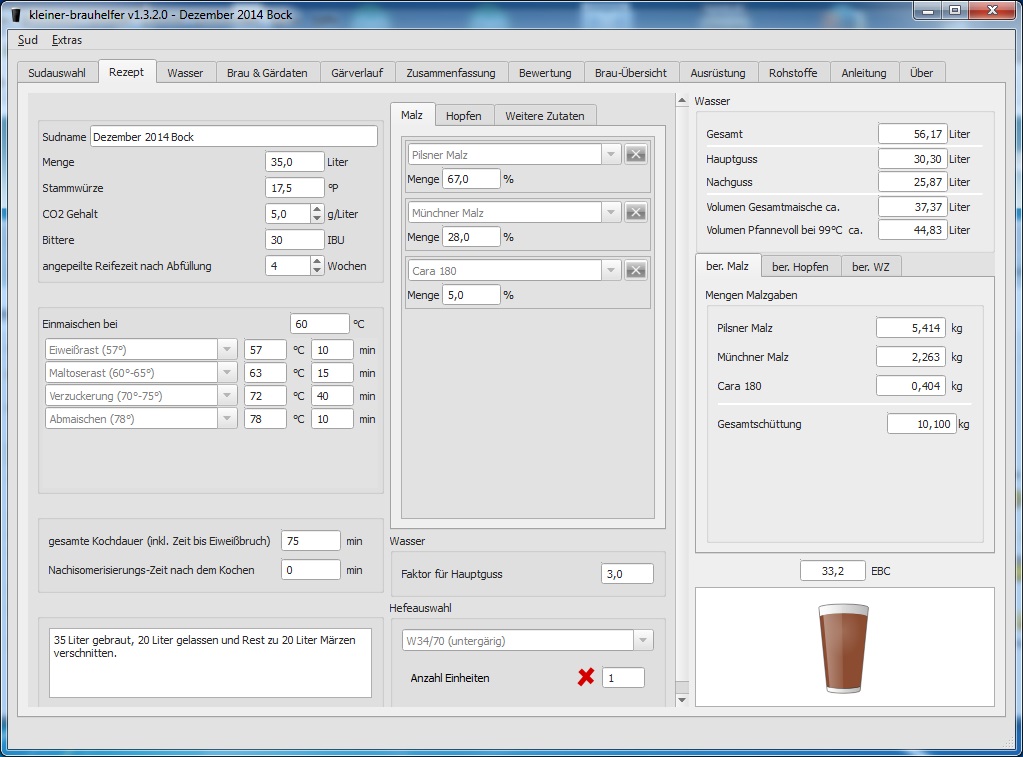Open the Extras menu
This screenshot has width=1023, height=757.
[67, 40]
